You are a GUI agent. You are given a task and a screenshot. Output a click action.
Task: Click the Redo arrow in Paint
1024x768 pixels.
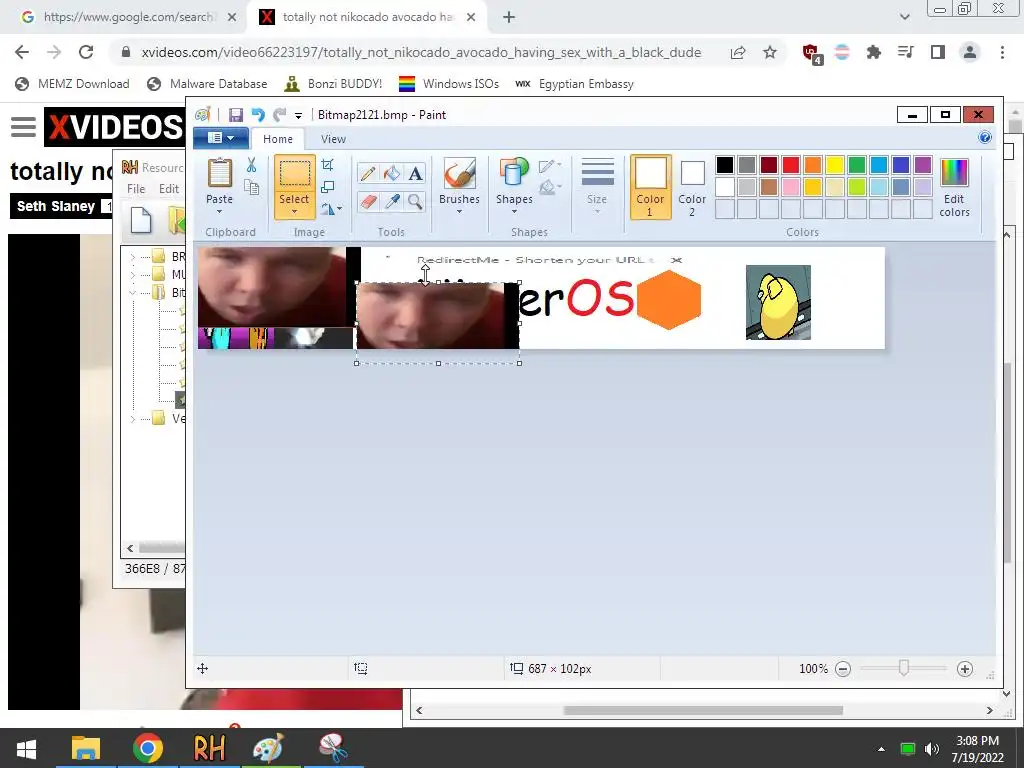[280, 115]
